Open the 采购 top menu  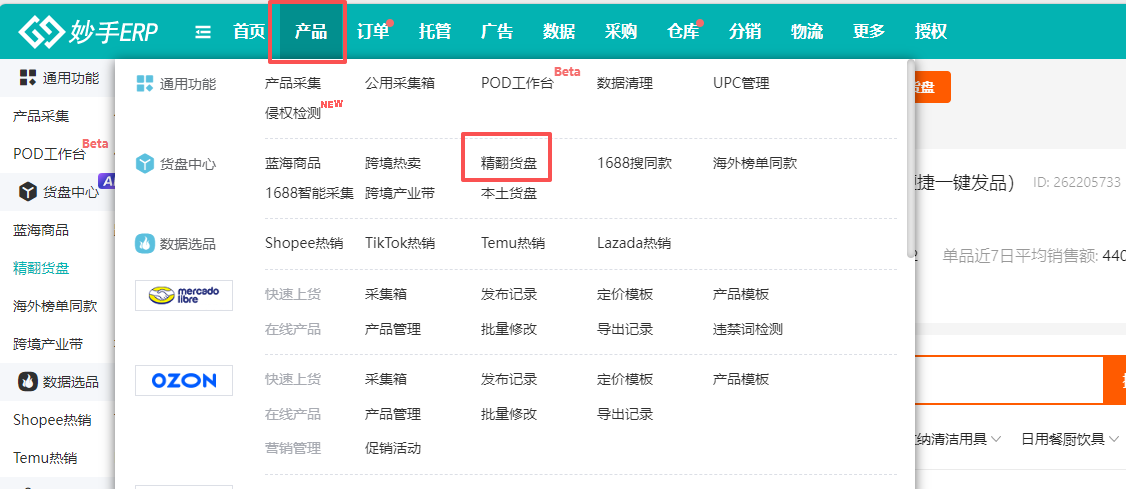pos(620,32)
